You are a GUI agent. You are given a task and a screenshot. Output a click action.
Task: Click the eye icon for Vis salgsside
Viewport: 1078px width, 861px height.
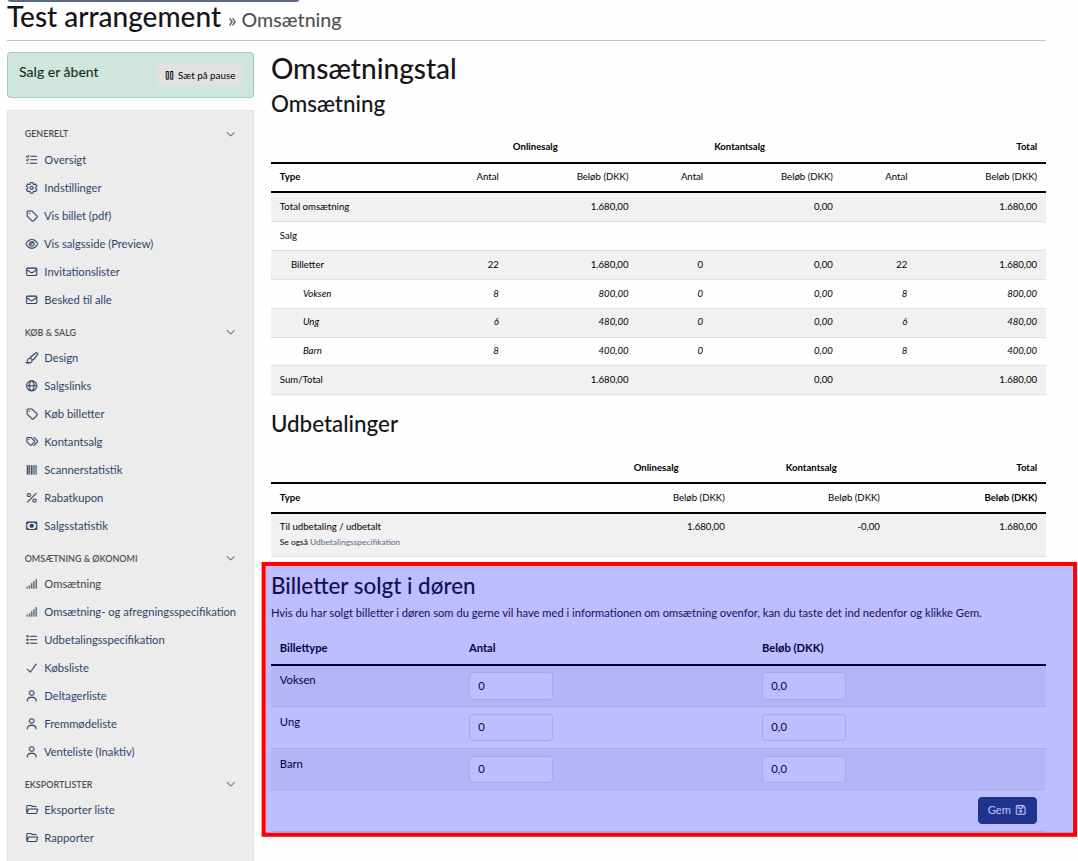tap(32, 243)
